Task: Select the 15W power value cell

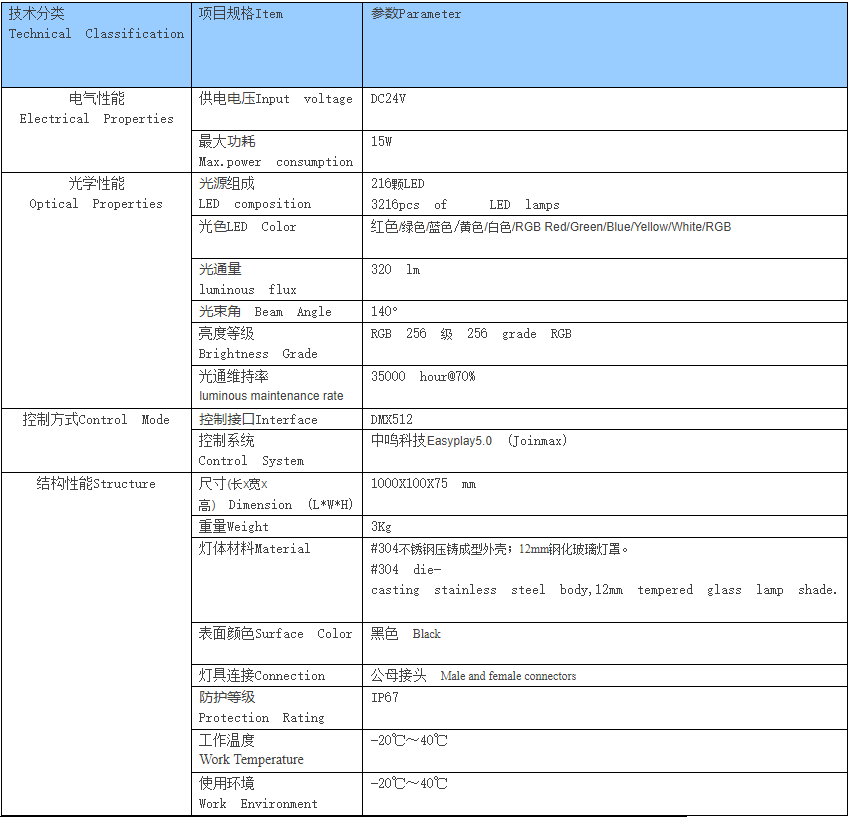Action: click(x=382, y=142)
